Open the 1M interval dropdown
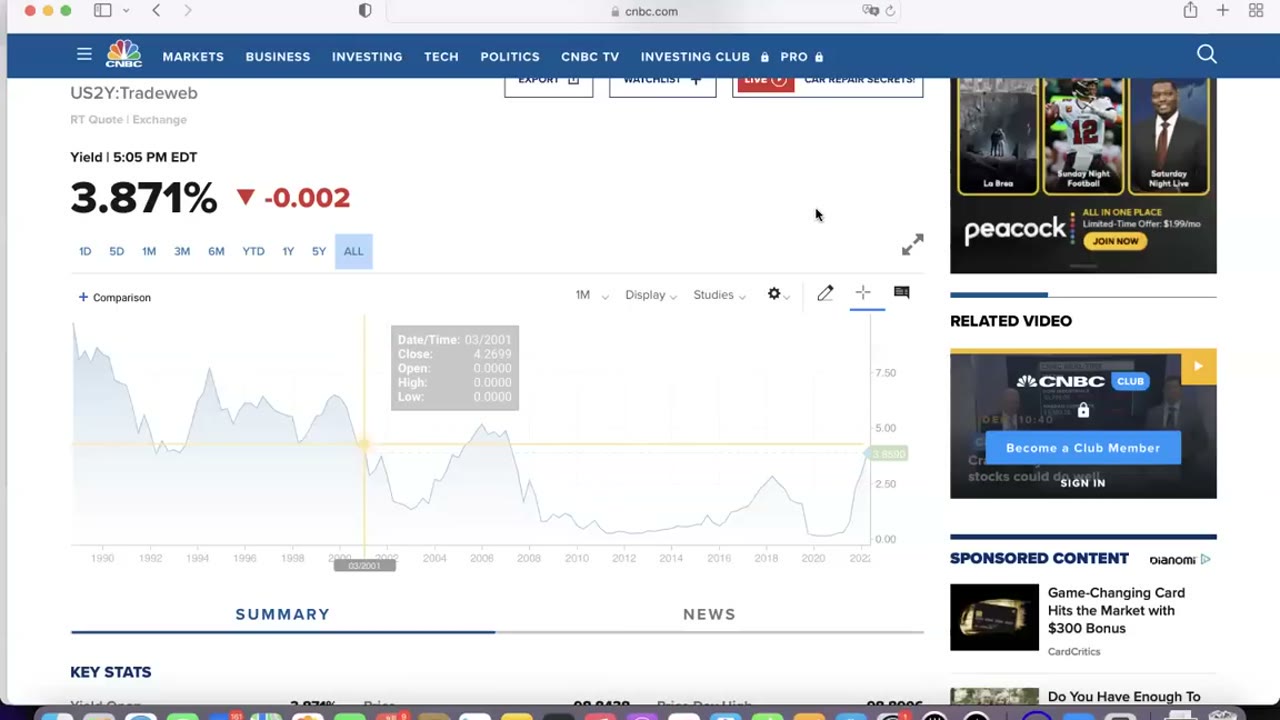The width and height of the screenshot is (1280, 720). (x=592, y=295)
